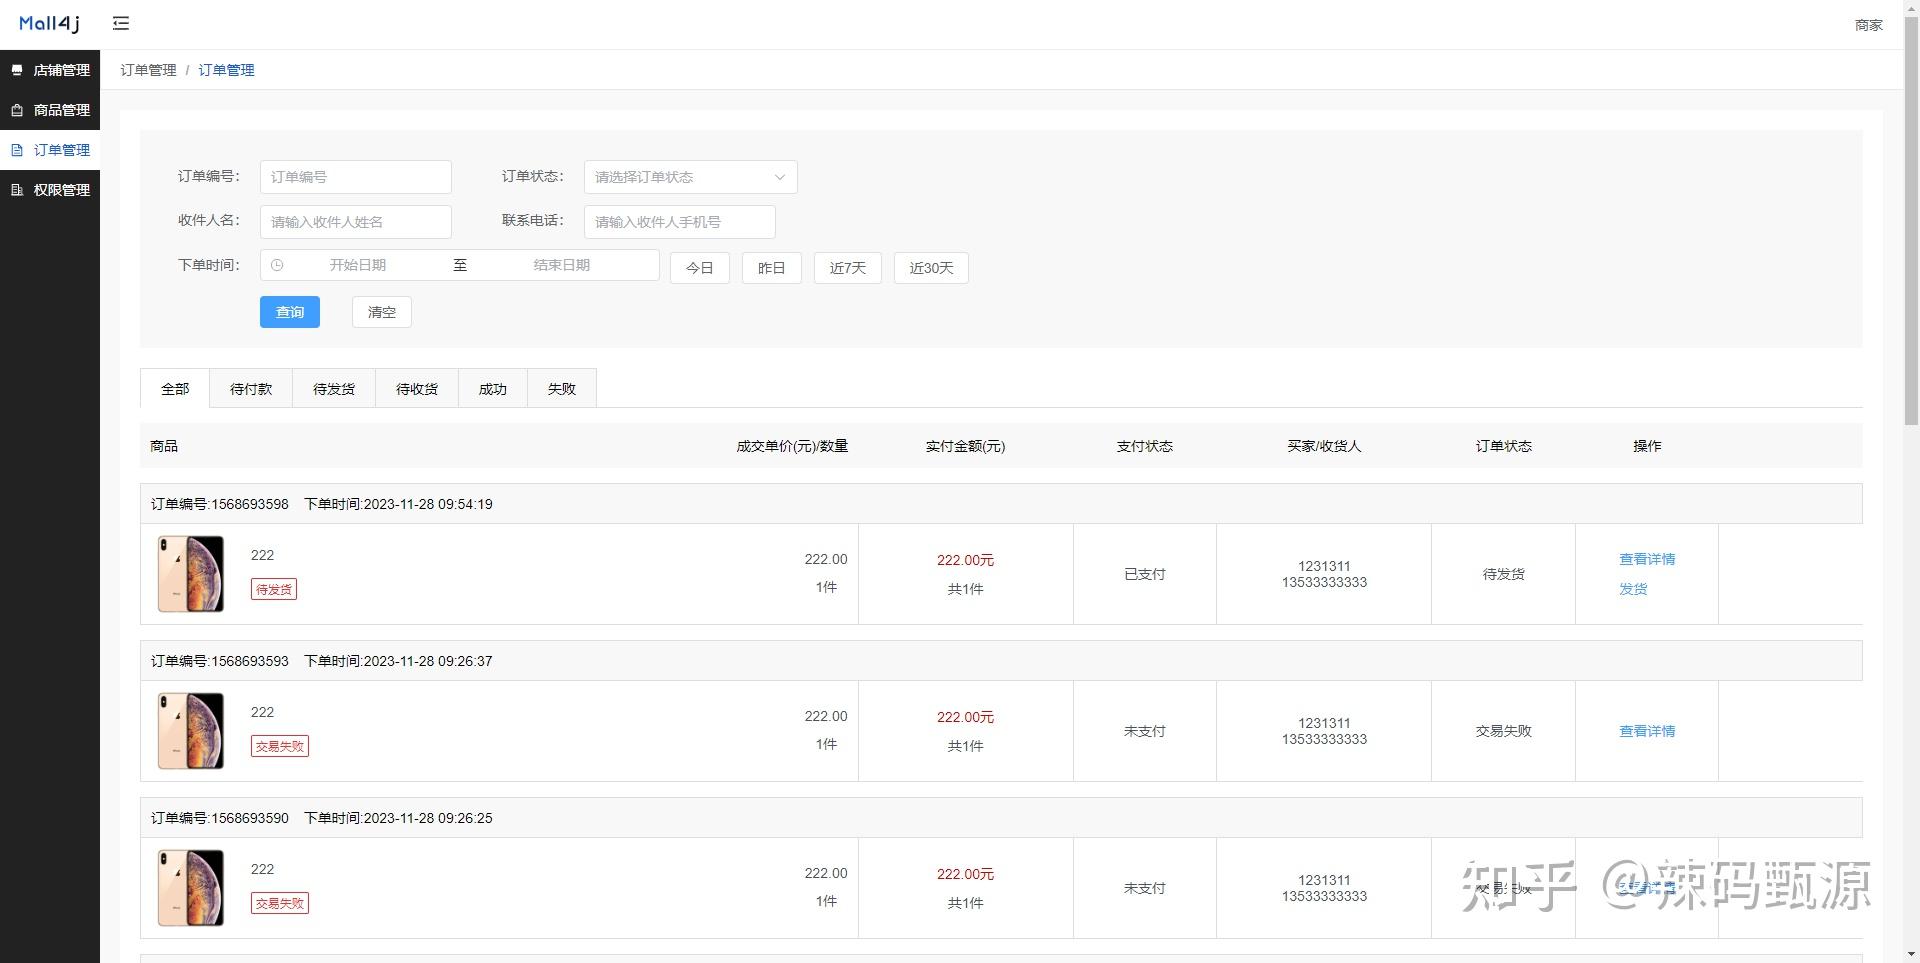Open the 商家 account menu

pos(1869,24)
